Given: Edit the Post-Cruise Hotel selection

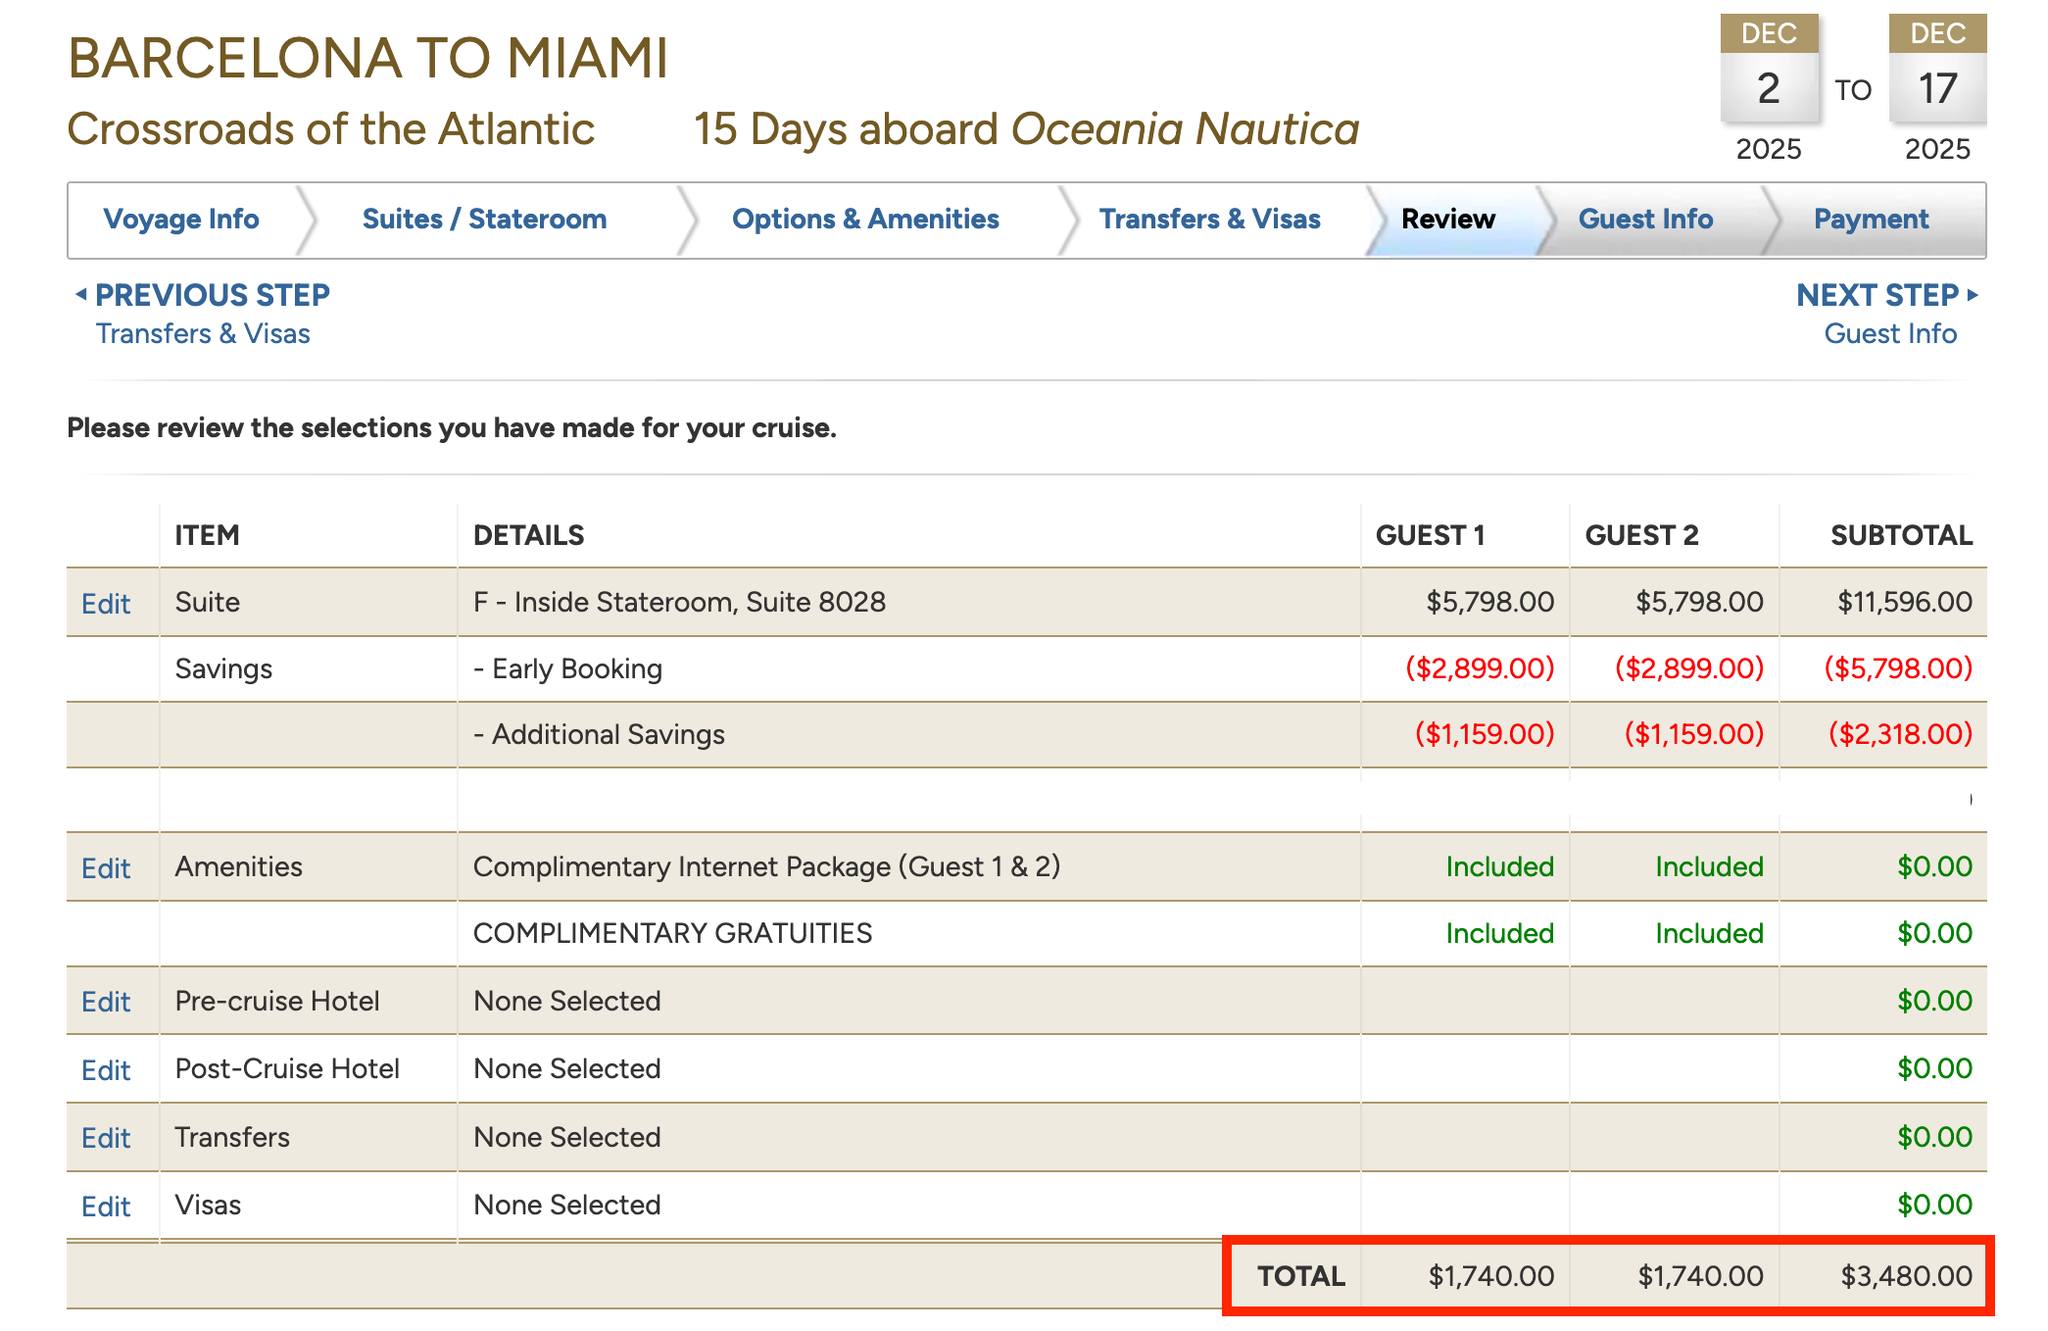Looking at the screenshot, I should [106, 1070].
